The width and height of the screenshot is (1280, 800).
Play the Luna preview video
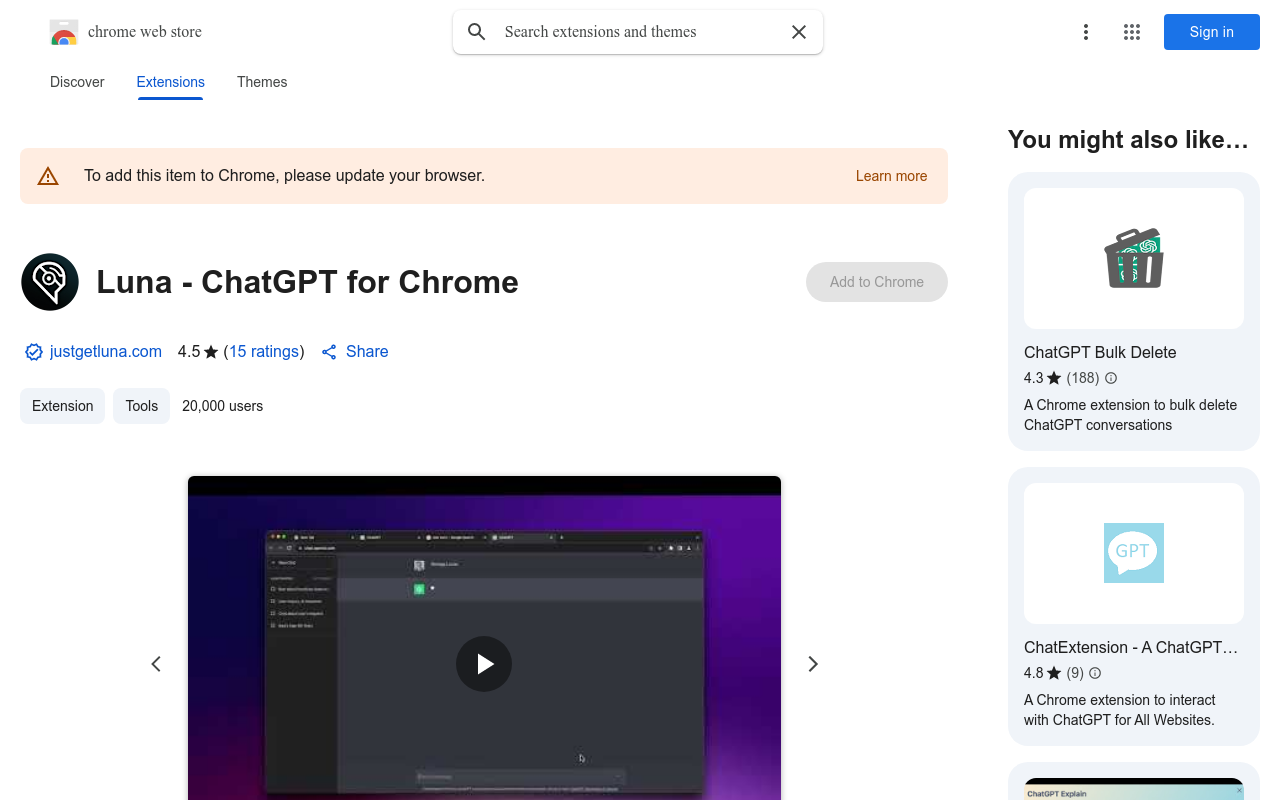tap(484, 664)
